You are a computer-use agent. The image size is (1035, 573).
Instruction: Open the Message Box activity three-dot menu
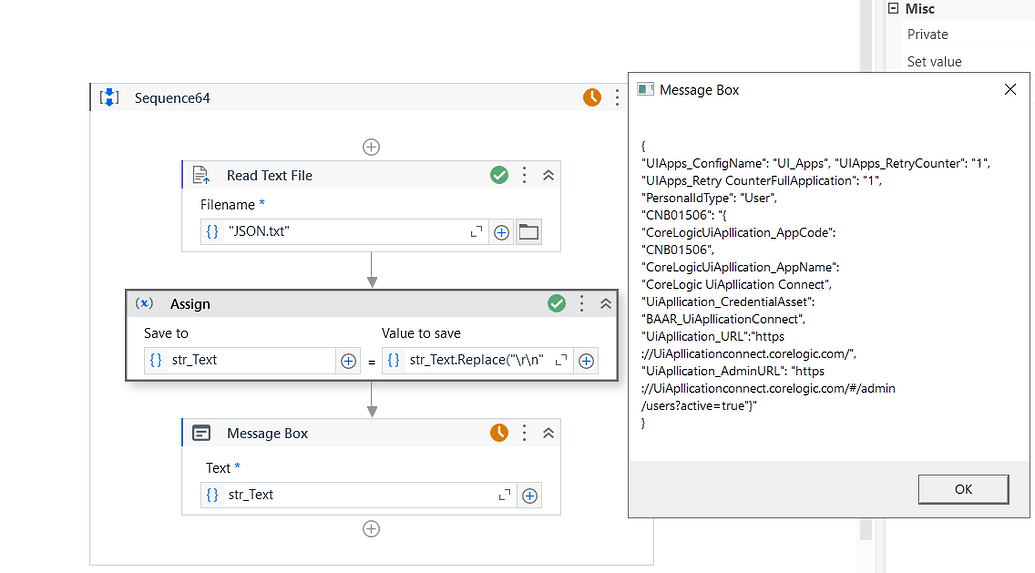point(524,433)
